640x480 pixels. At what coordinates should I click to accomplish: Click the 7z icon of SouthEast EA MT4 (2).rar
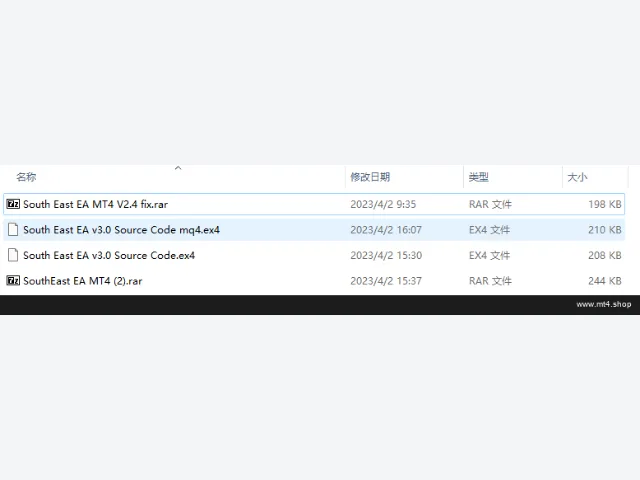pos(13,281)
